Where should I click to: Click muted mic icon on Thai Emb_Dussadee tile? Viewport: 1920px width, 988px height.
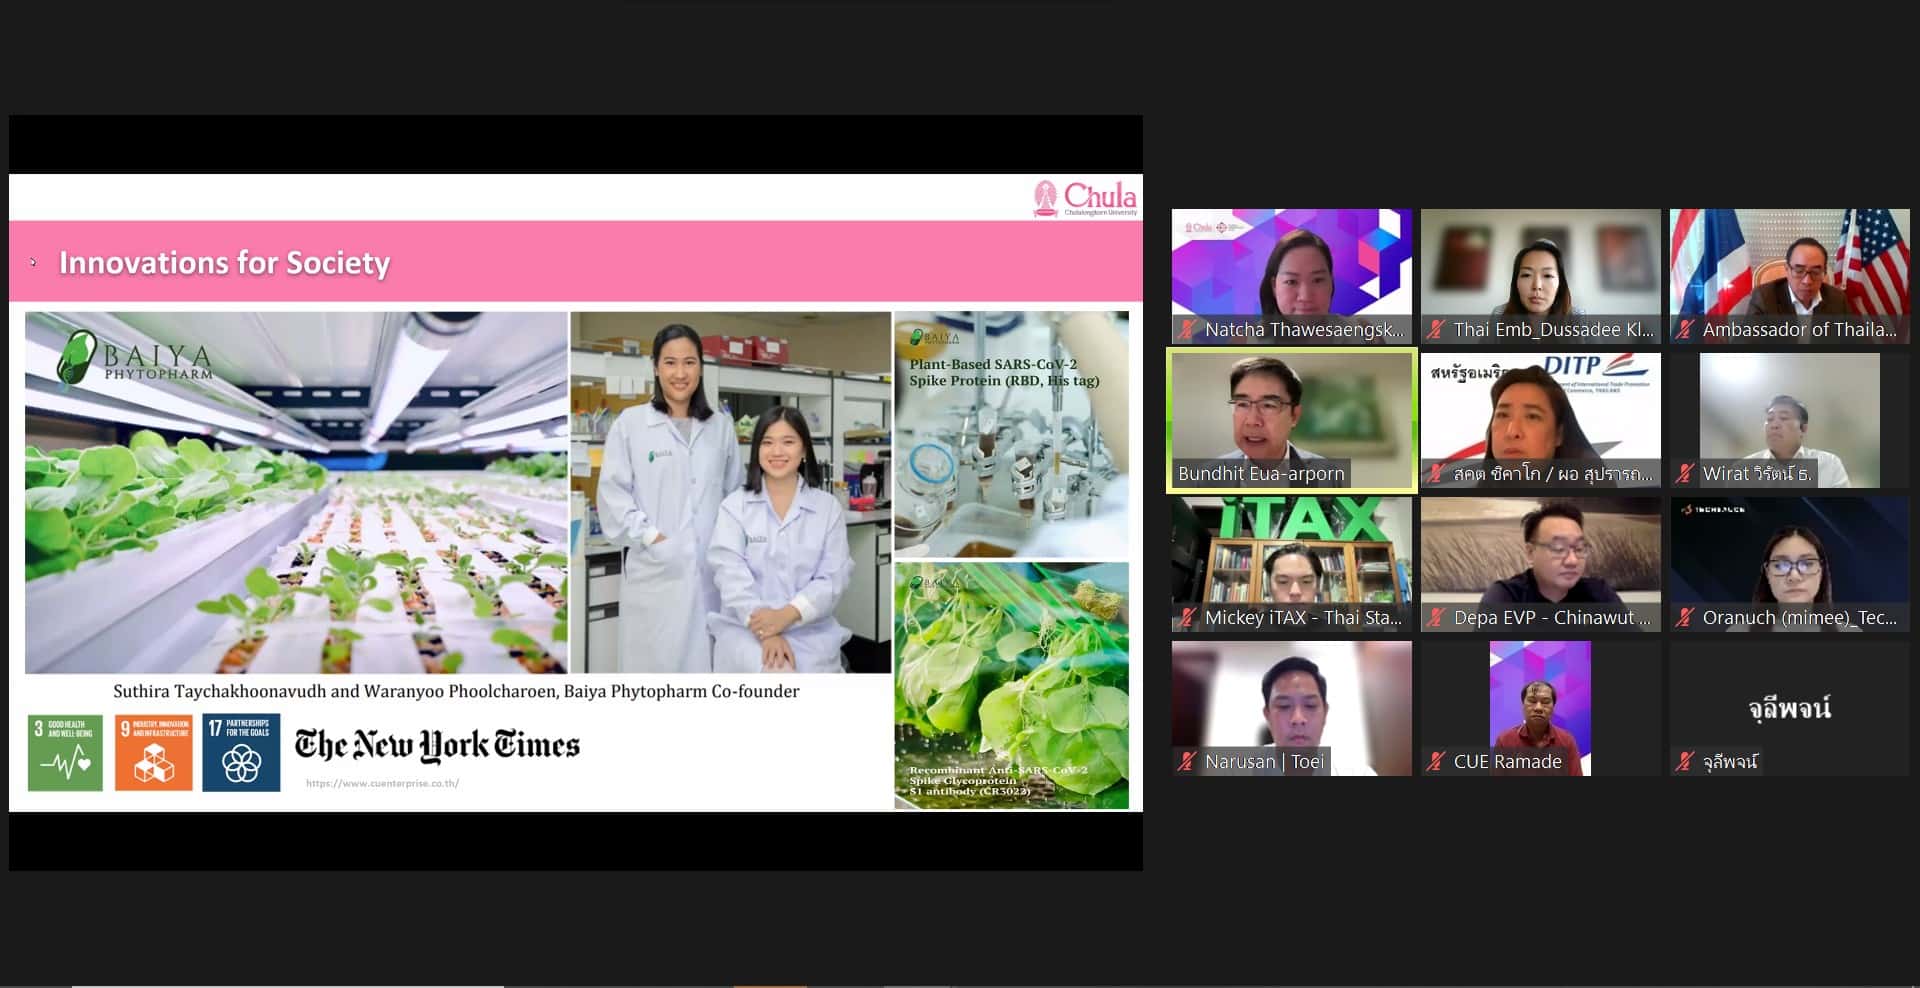click(1436, 329)
